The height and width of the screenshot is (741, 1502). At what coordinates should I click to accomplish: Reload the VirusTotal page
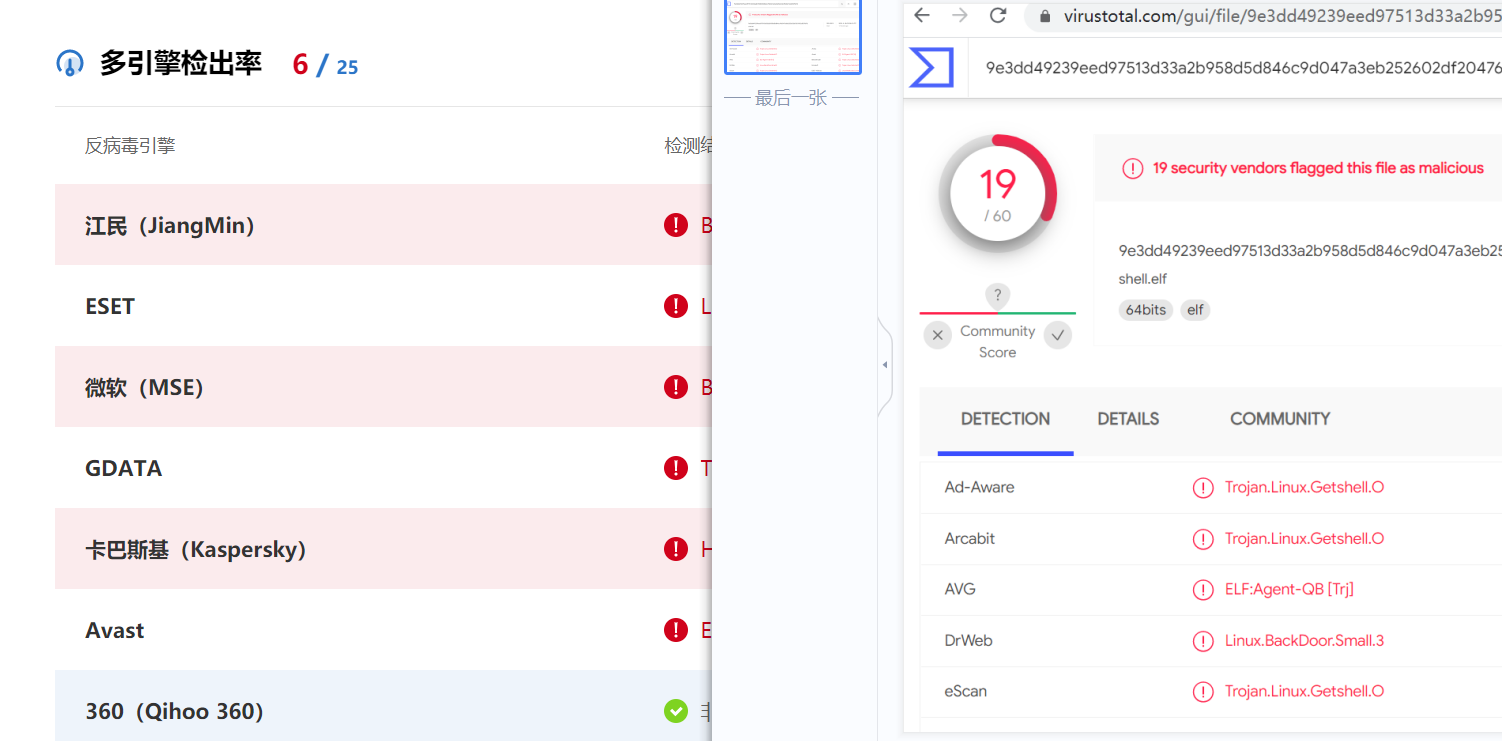998,15
